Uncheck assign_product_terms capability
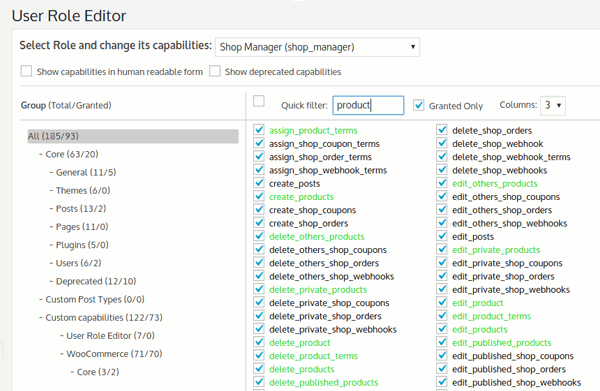This screenshot has width=600, height=391. click(259, 130)
